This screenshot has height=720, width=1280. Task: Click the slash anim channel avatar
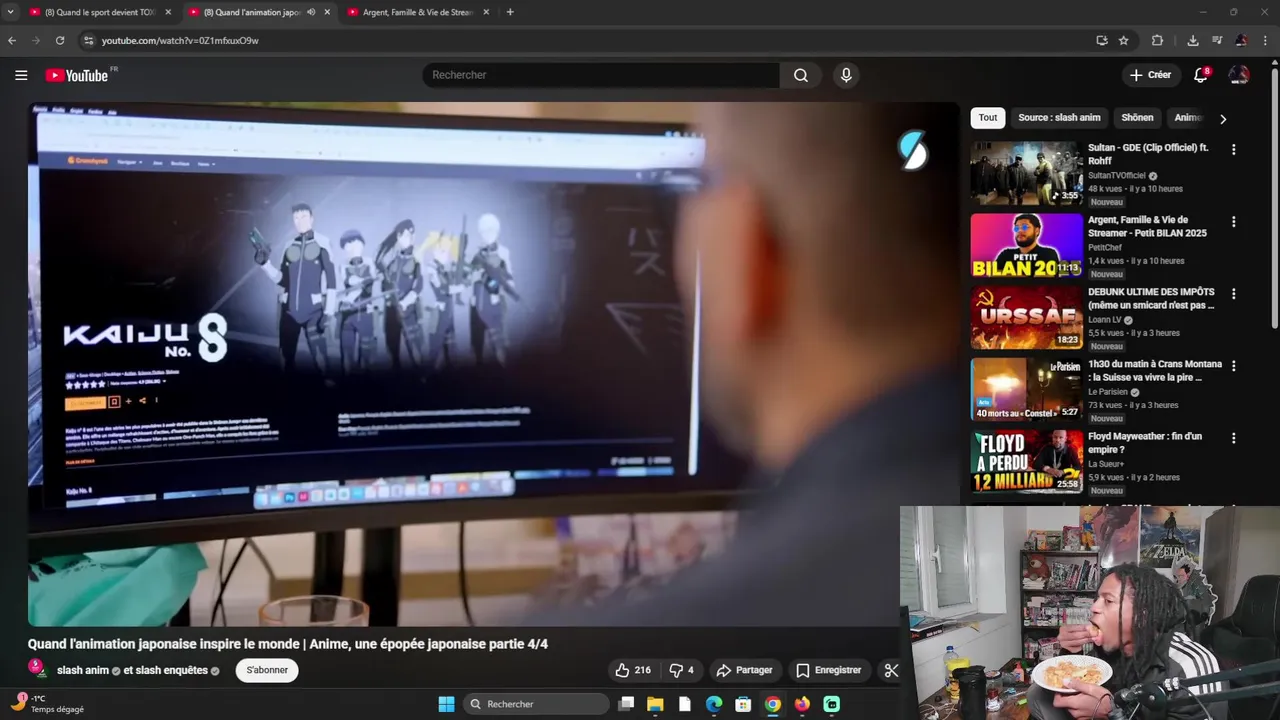[36, 669]
